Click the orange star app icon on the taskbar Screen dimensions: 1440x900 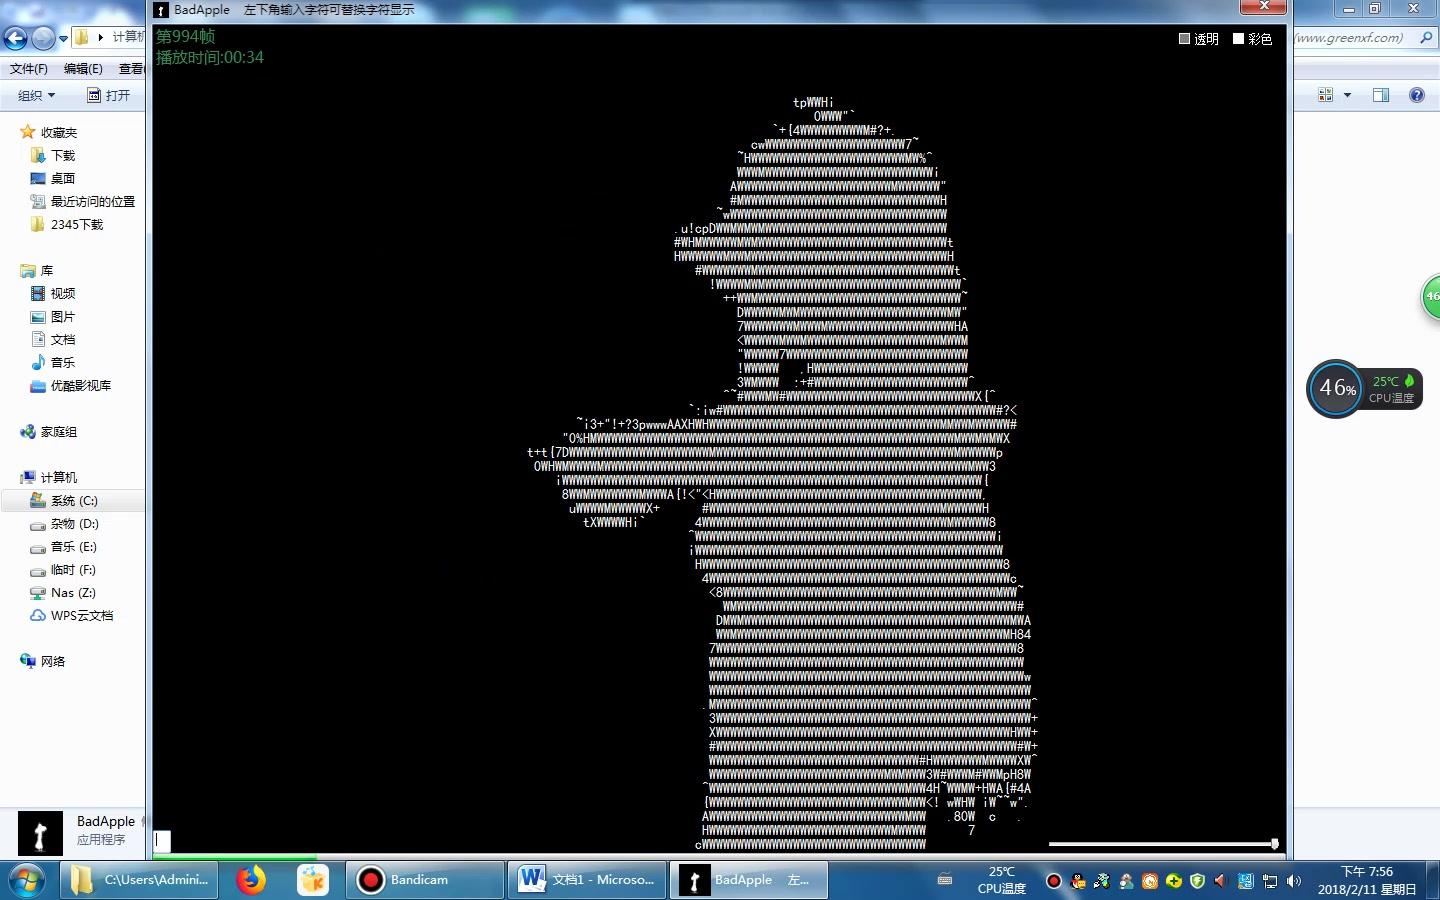[x=313, y=880]
